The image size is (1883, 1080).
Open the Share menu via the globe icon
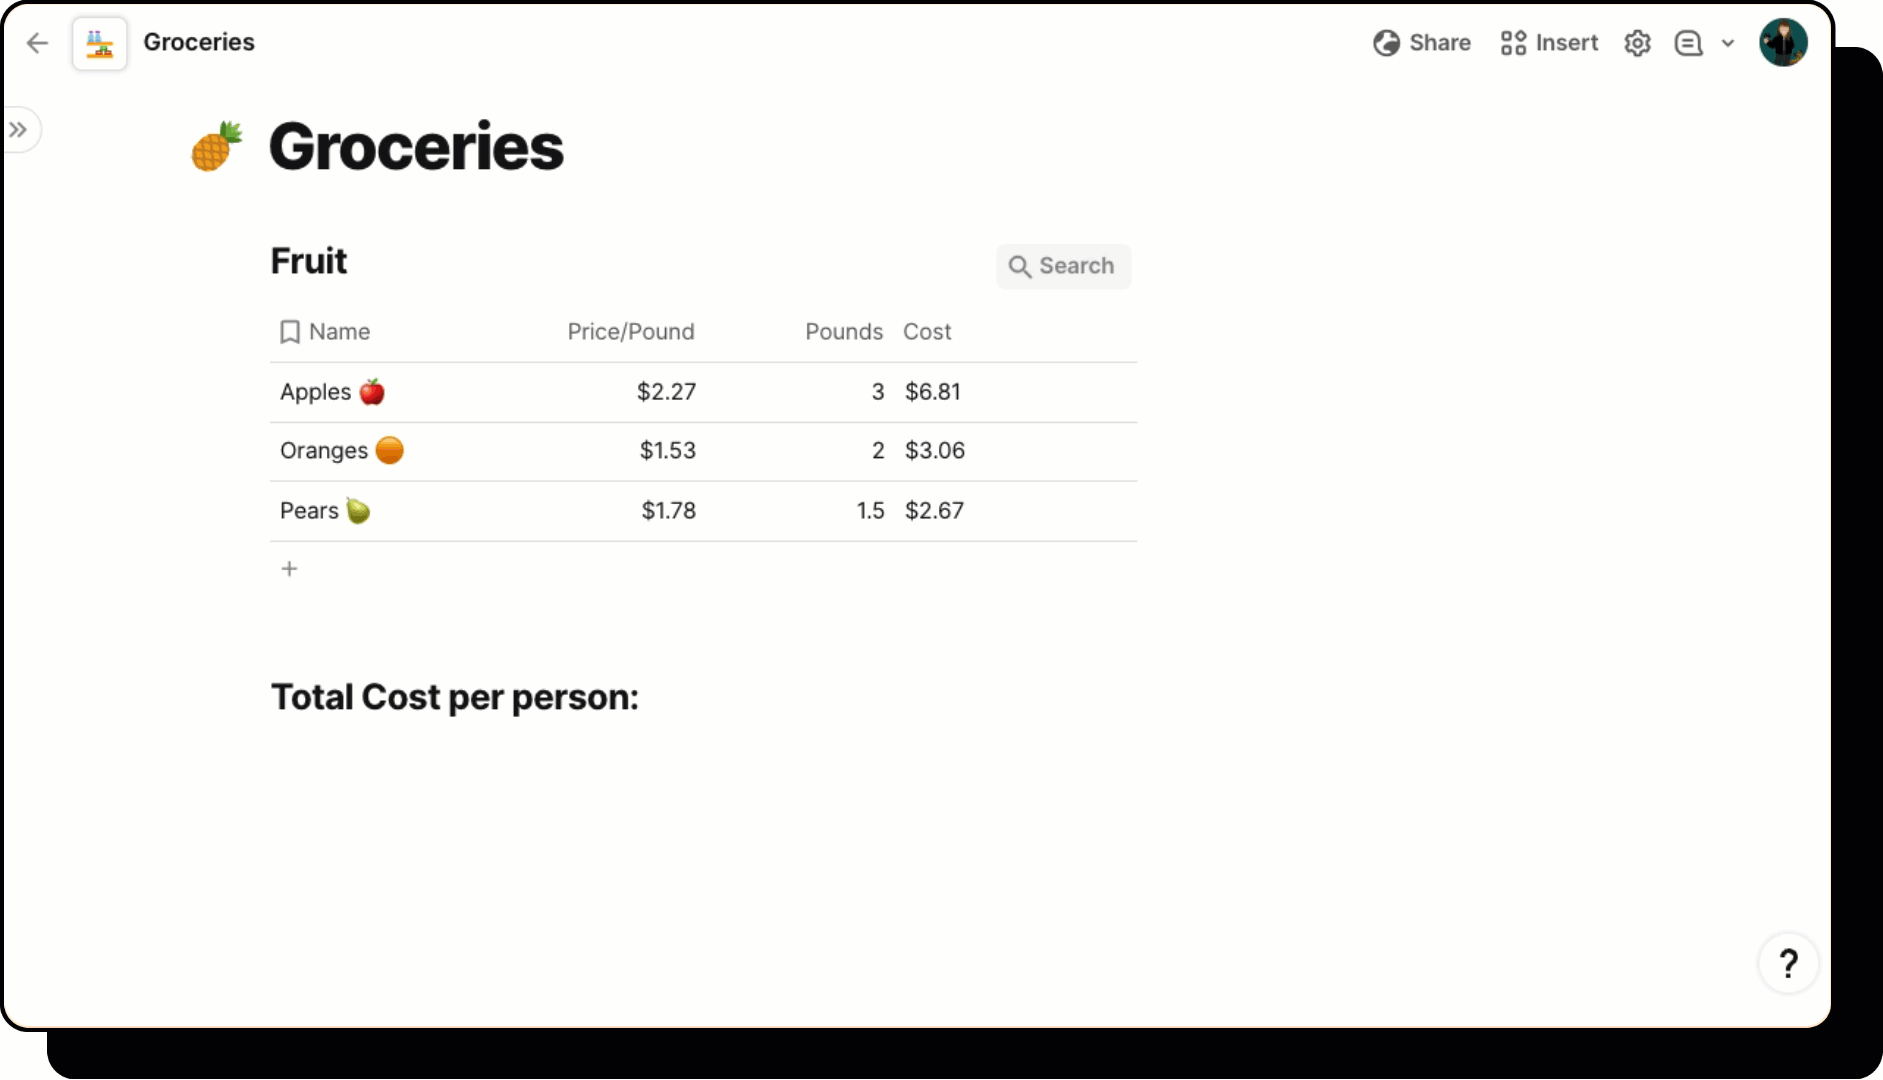pos(1385,43)
